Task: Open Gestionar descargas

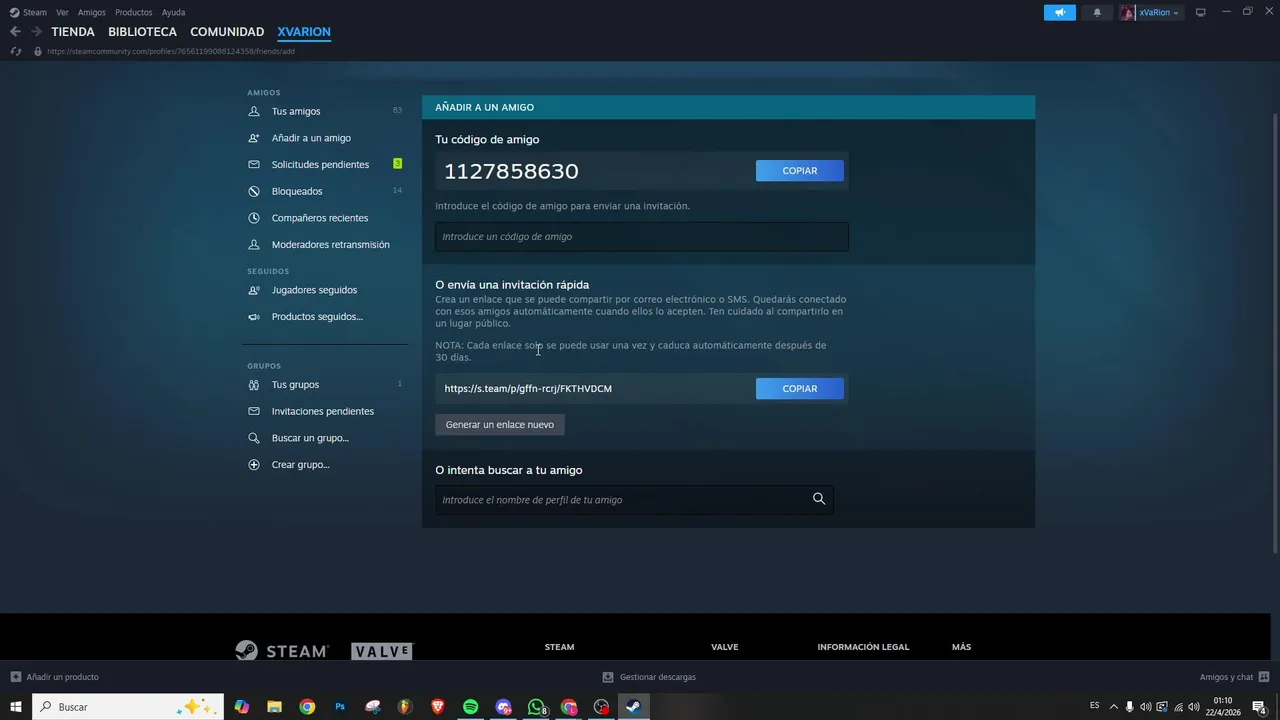Action: (x=649, y=677)
